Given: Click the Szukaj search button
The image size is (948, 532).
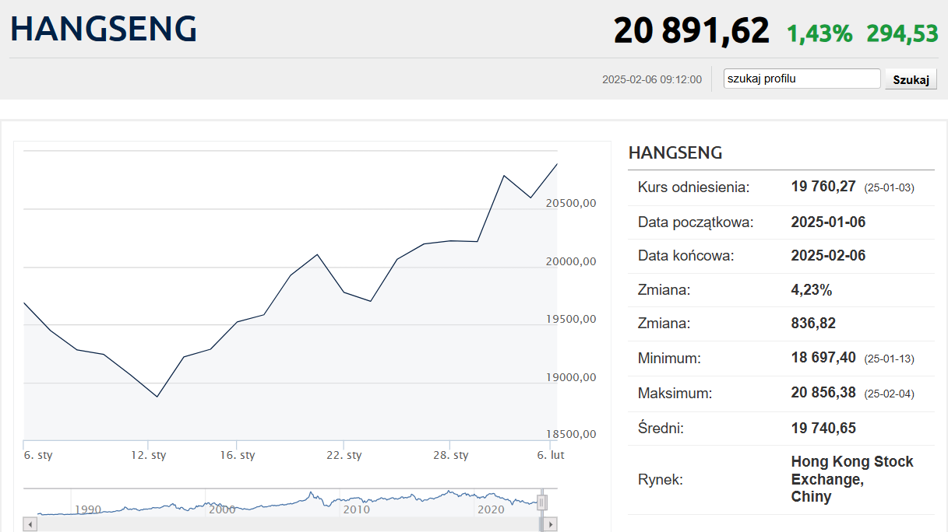Looking at the screenshot, I should pos(911,79).
